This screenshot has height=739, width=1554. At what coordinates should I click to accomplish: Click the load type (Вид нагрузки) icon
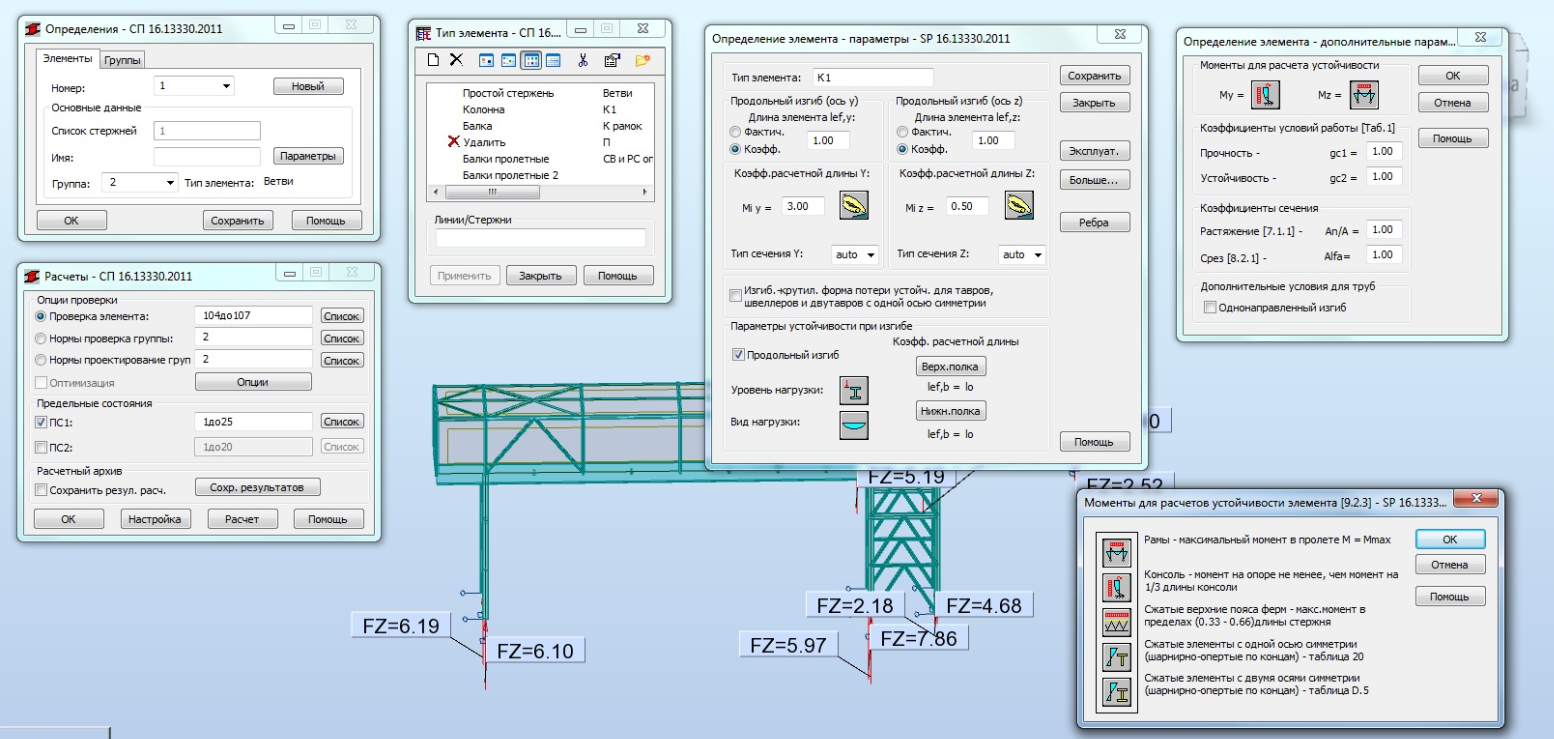854,425
